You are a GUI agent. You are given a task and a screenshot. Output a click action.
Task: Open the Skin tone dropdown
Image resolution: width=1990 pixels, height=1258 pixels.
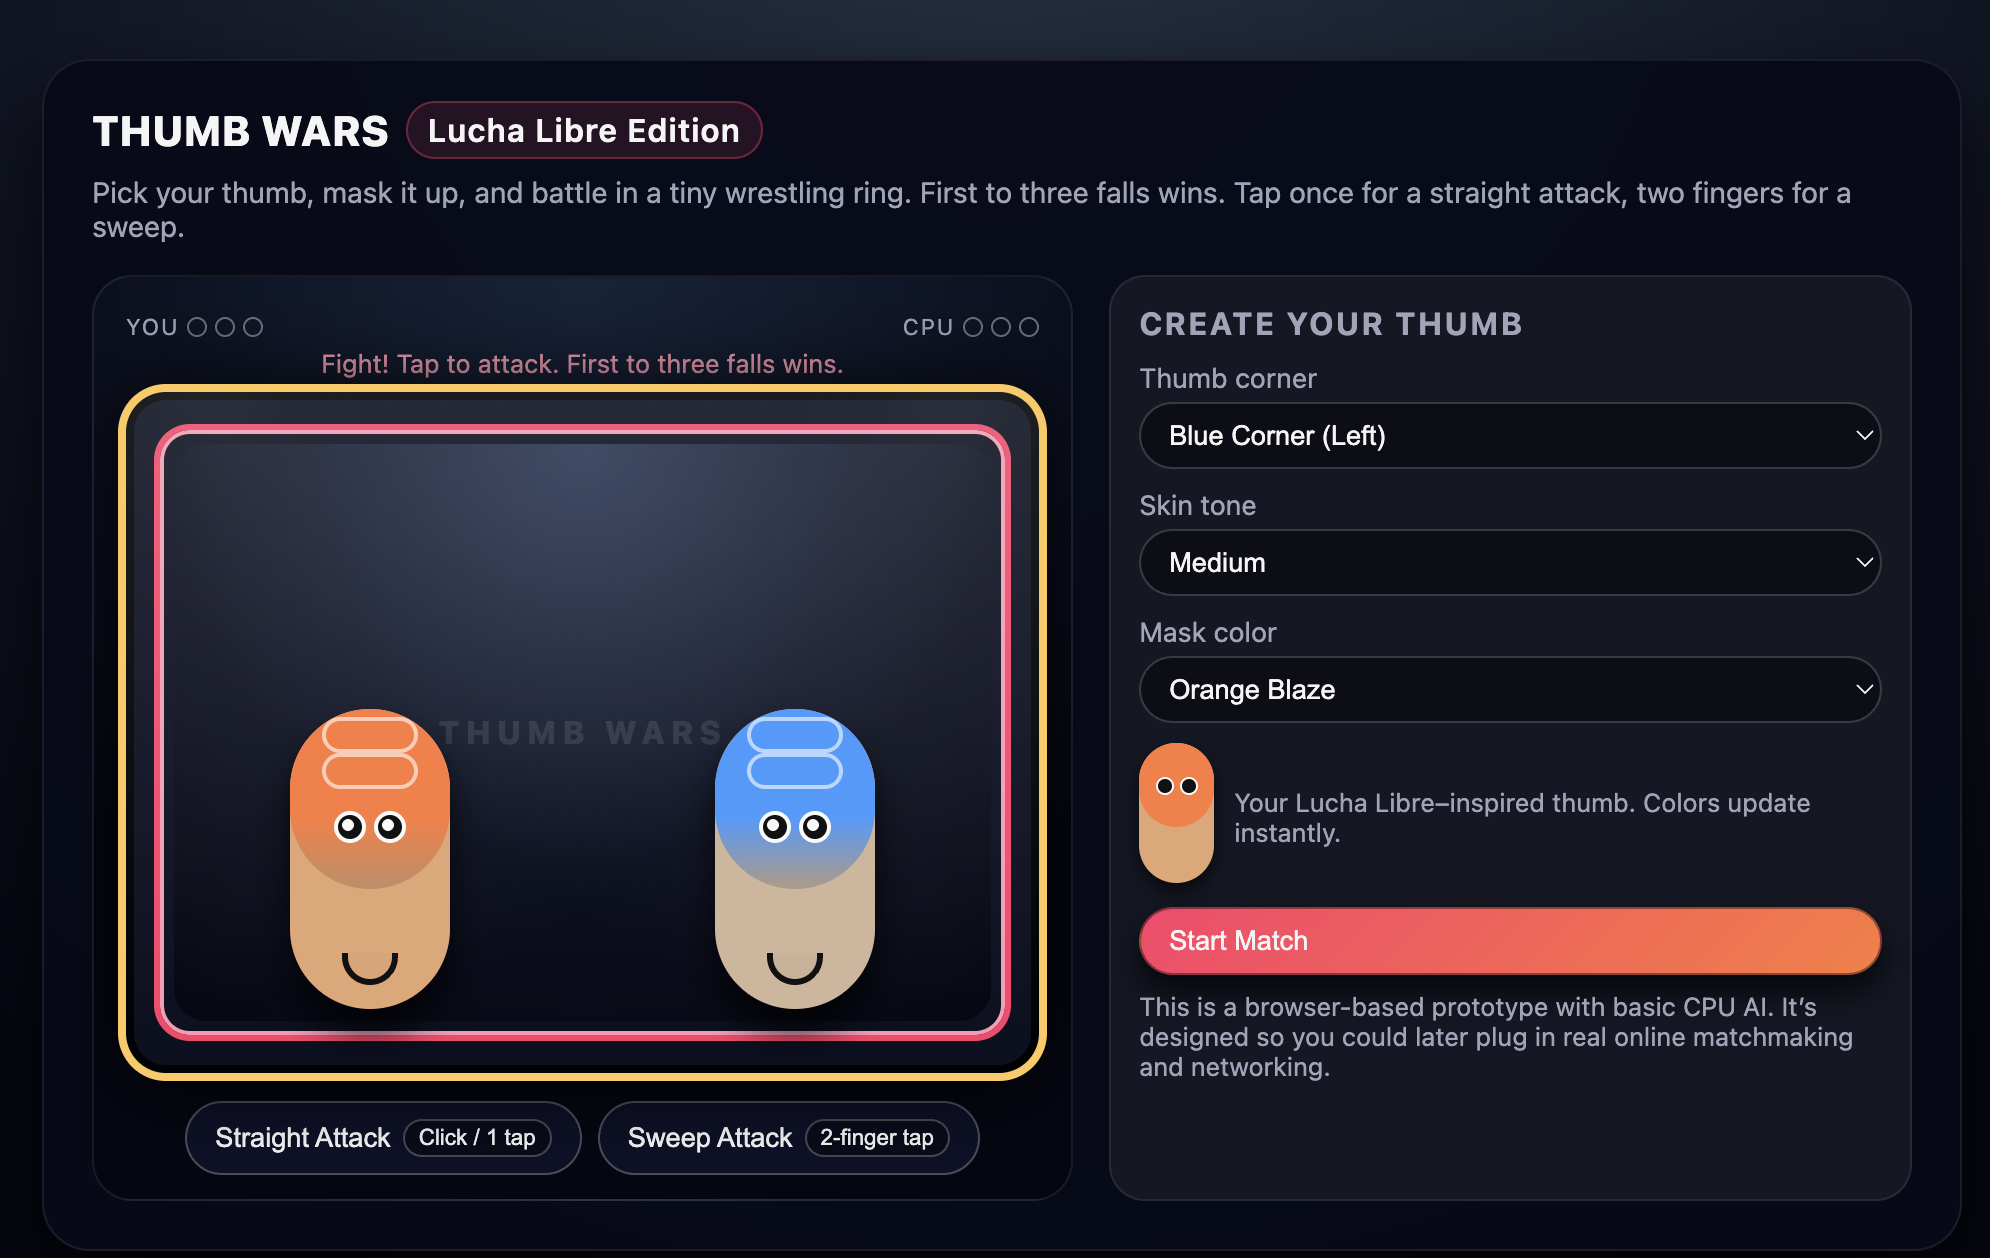pyautogui.click(x=1509, y=563)
